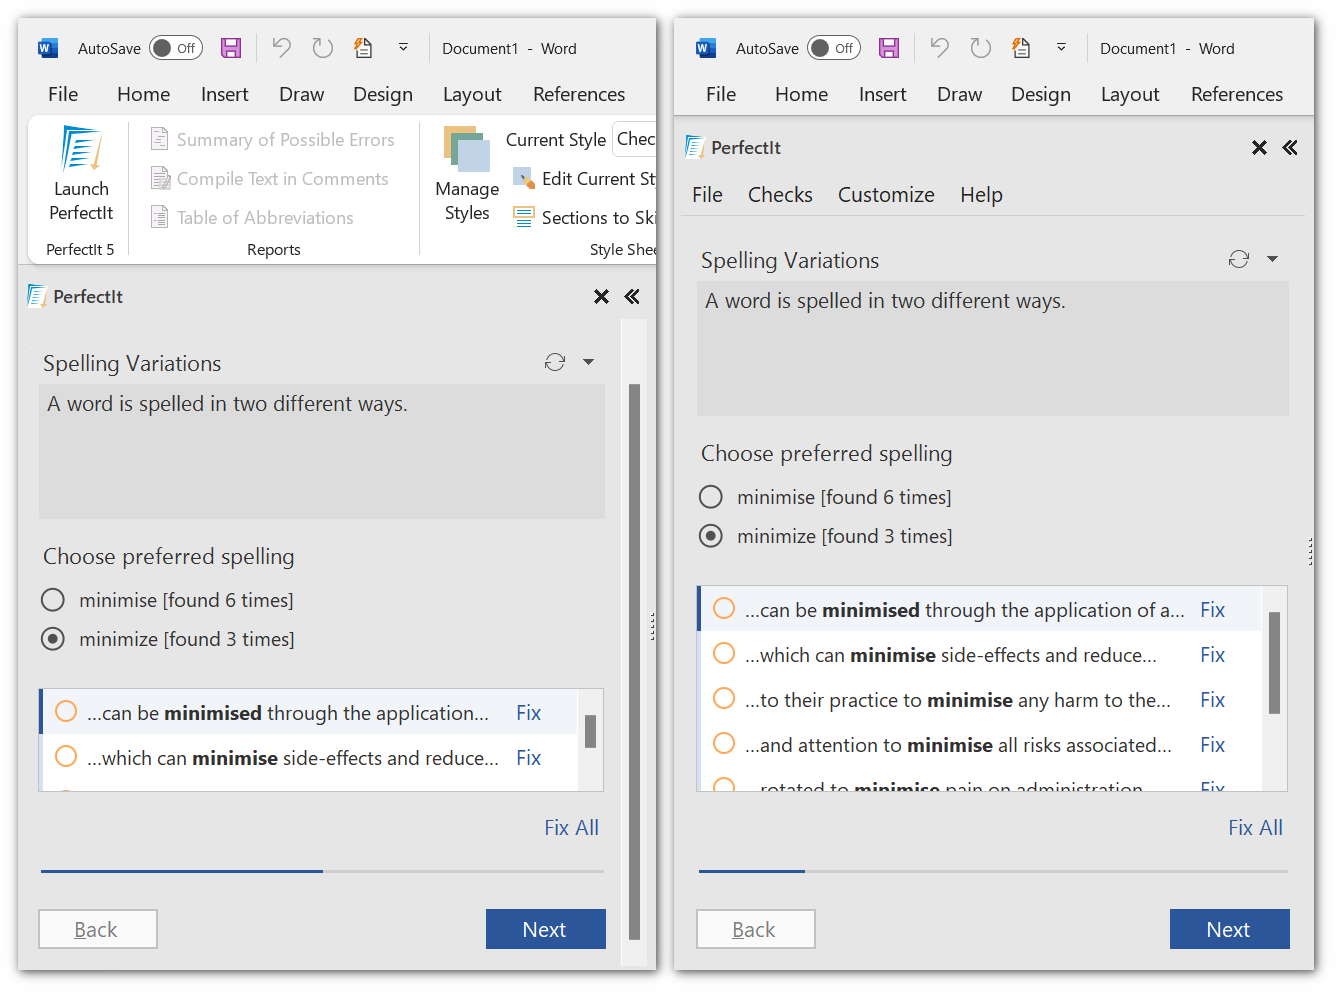Click the Save icon in the right Word window
The height and width of the screenshot is (993, 1336).
point(889,48)
